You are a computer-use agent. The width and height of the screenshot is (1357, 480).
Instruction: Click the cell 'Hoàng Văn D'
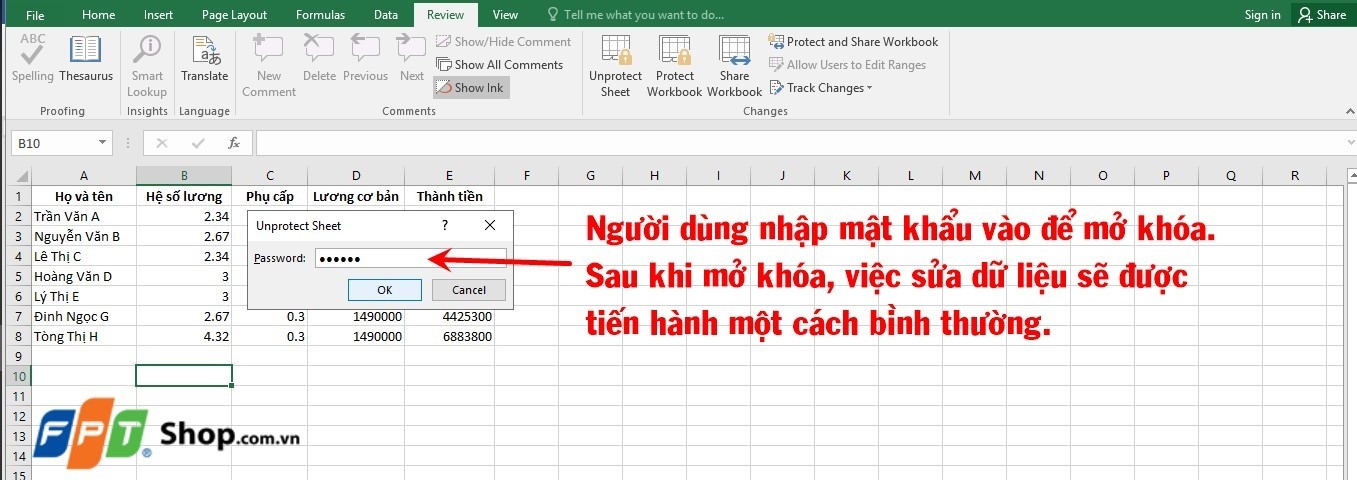click(83, 276)
